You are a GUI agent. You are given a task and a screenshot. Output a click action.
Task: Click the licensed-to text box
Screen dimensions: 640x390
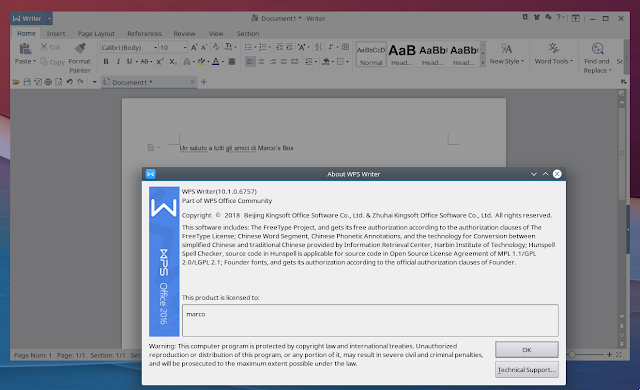click(370, 320)
